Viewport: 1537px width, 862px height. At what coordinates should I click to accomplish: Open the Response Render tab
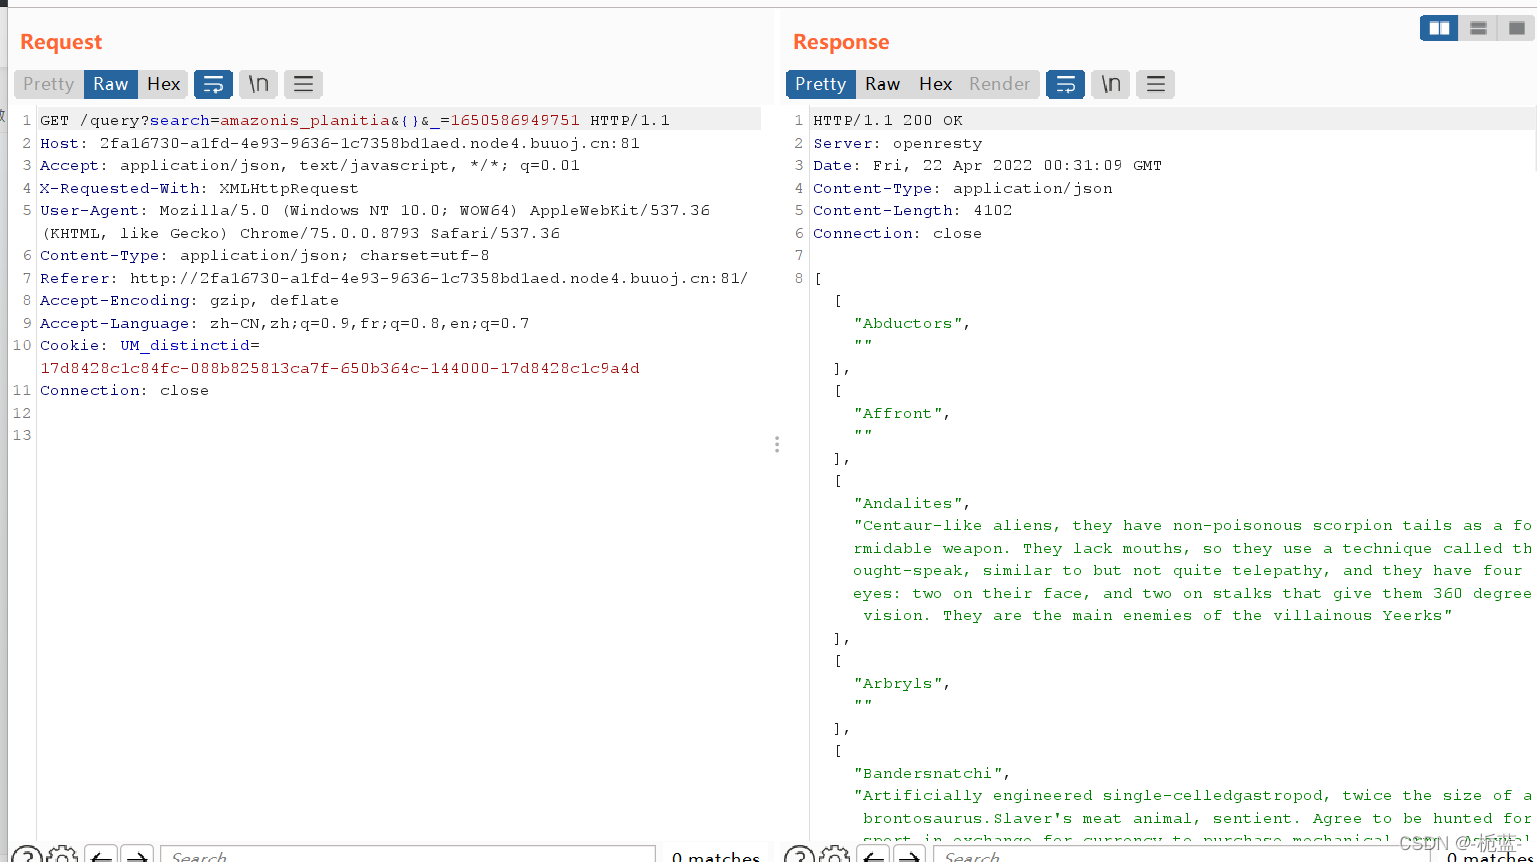pyautogui.click(x=999, y=84)
